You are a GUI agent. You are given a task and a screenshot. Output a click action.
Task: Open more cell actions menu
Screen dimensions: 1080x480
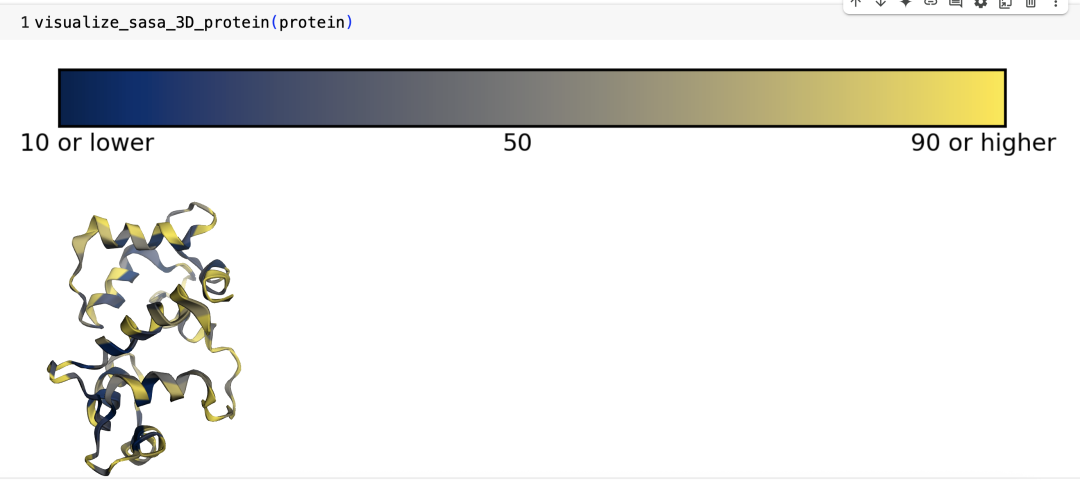click(1055, 3)
